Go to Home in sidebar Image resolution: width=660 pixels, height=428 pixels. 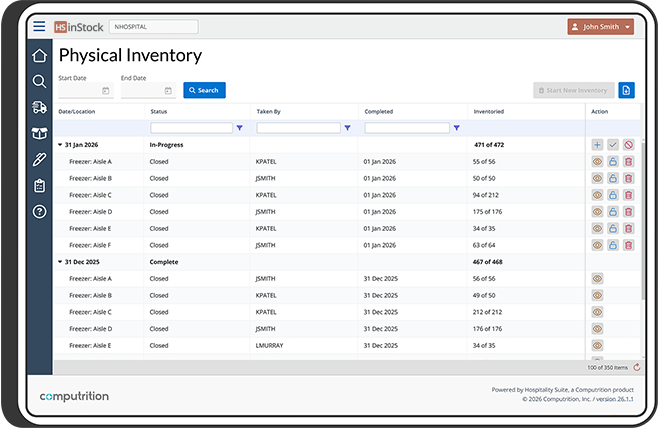click(39, 56)
